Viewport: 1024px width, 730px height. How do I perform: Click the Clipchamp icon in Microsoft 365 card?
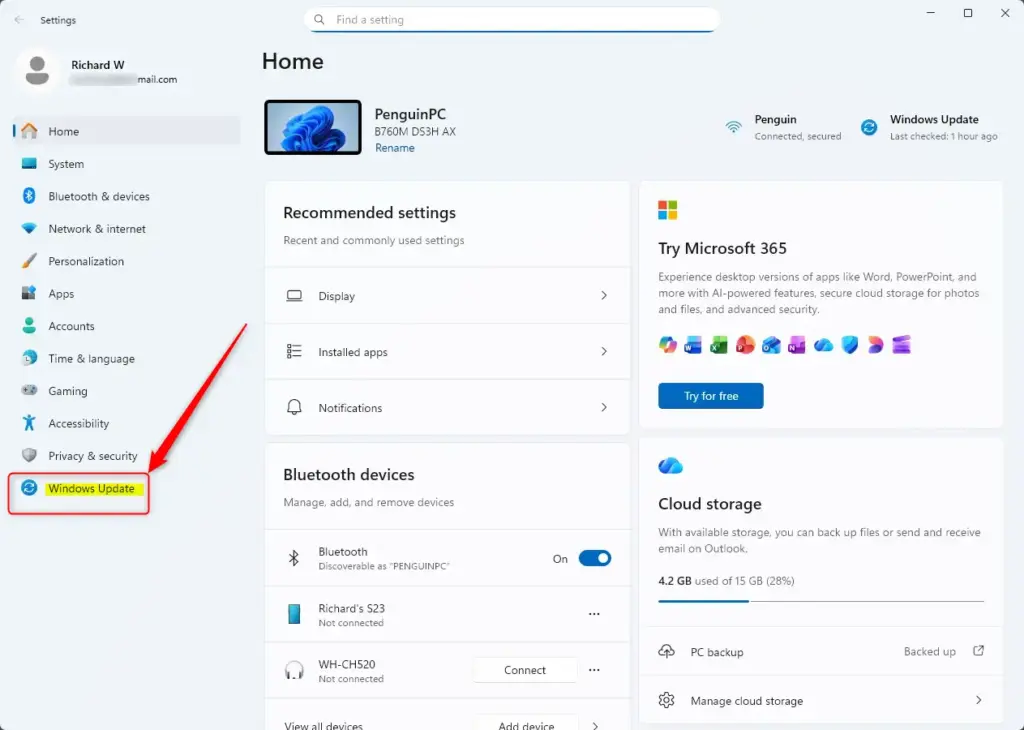tap(901, 345)
